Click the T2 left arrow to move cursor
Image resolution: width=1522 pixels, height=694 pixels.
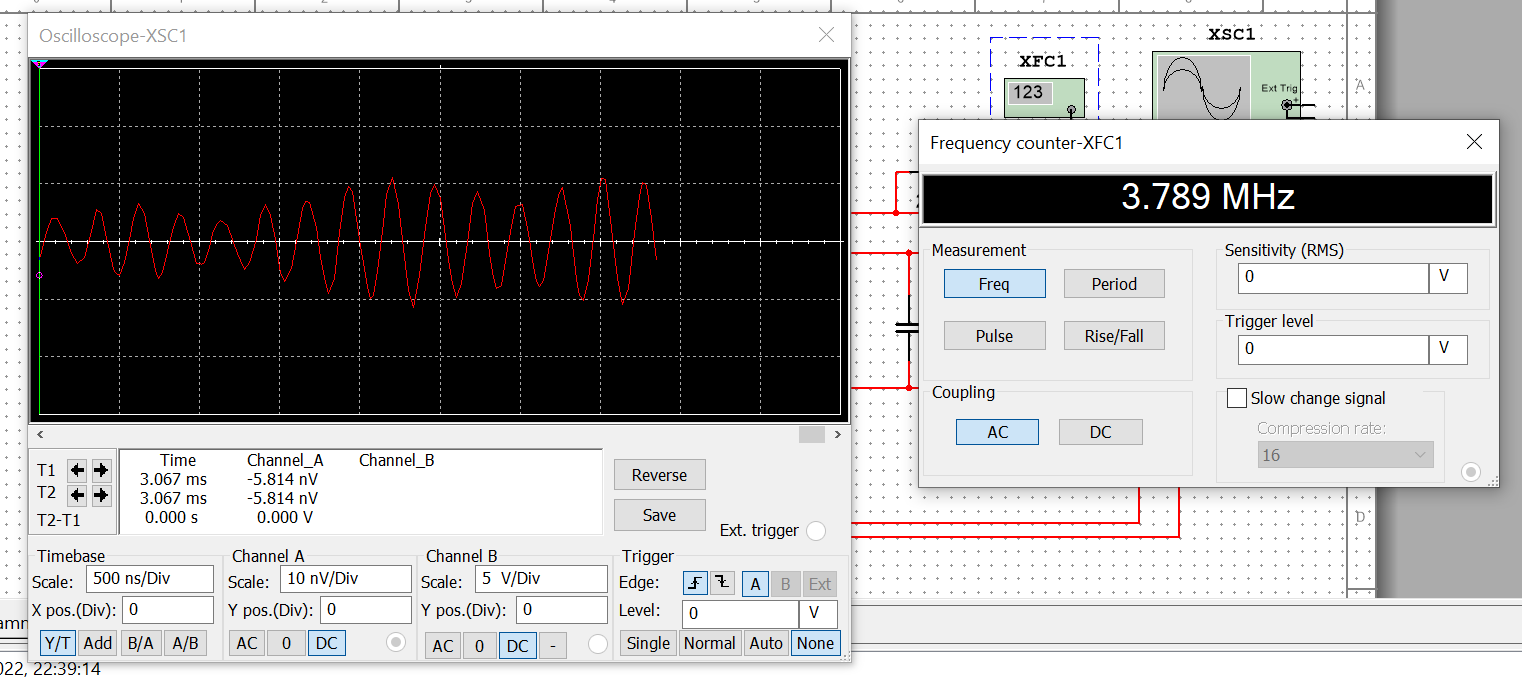(76, 493)
